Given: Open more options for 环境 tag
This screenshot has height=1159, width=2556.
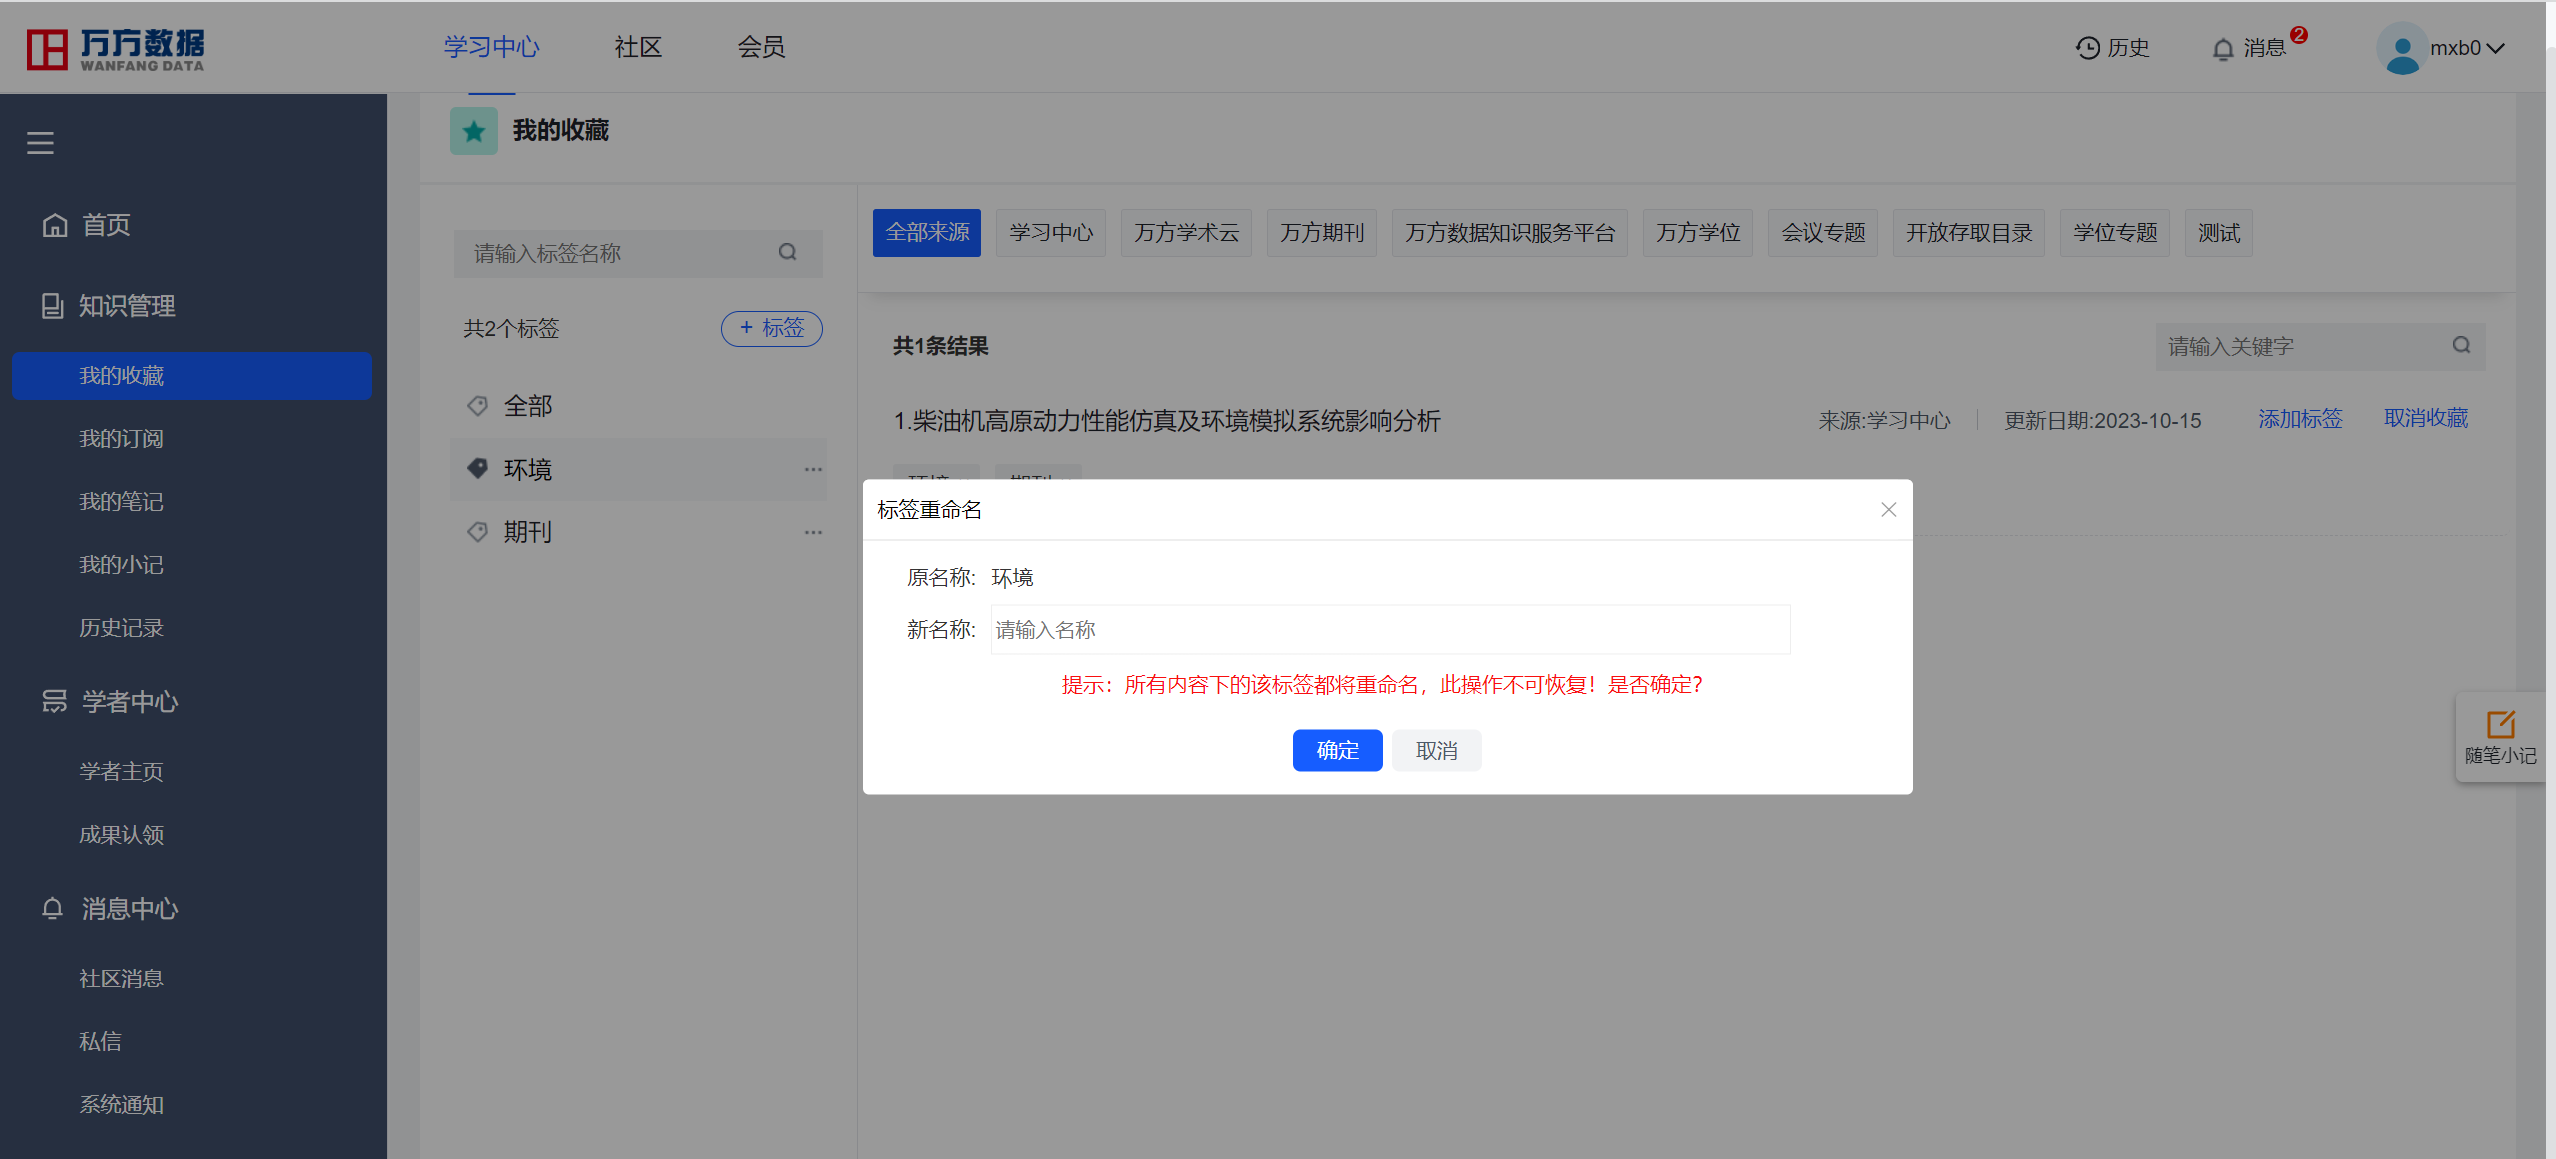Looking at the screenshot, I should (813, 469).
